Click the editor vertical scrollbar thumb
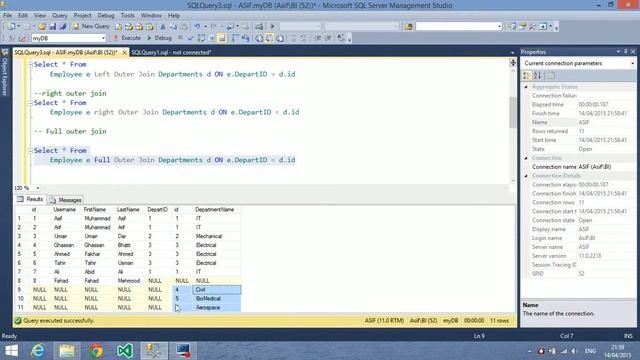Viewport: 640px width, 360px height. 513,112
